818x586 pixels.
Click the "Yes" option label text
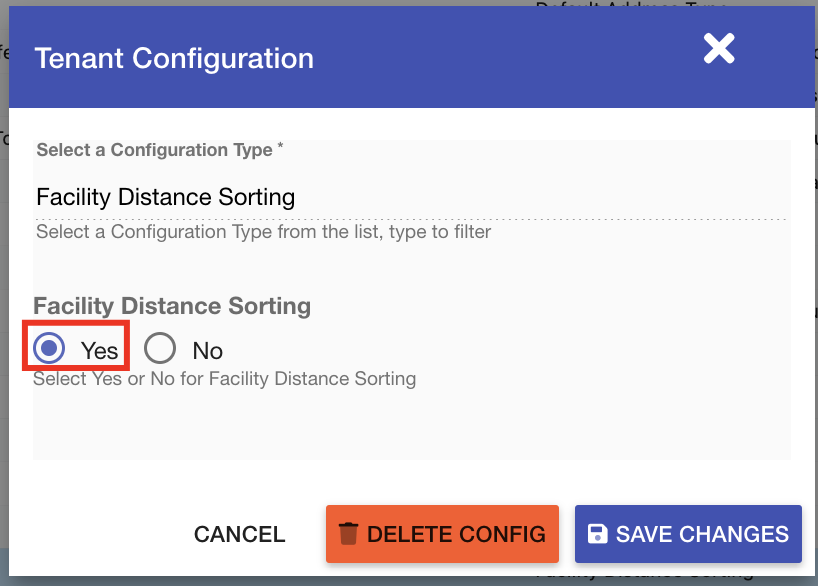(100, 351)
